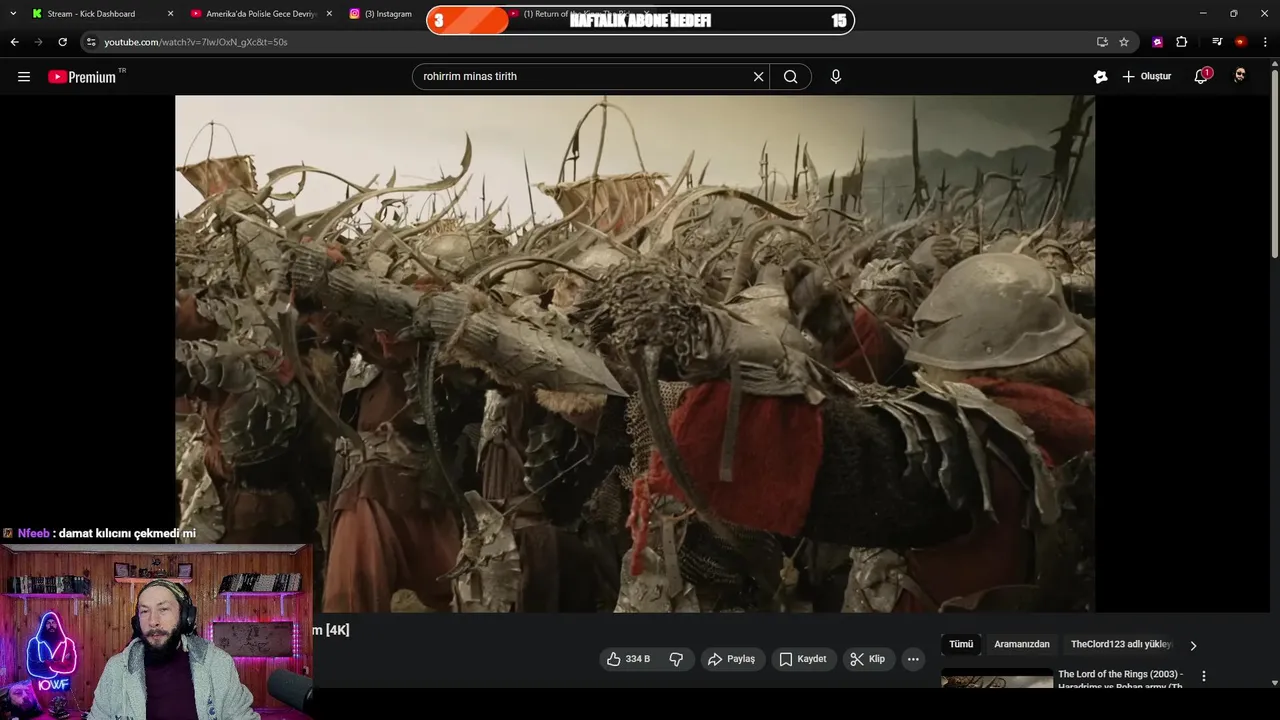Open the browser extensions puzzle icon

pyautogui.click(x=1181, y=42)
